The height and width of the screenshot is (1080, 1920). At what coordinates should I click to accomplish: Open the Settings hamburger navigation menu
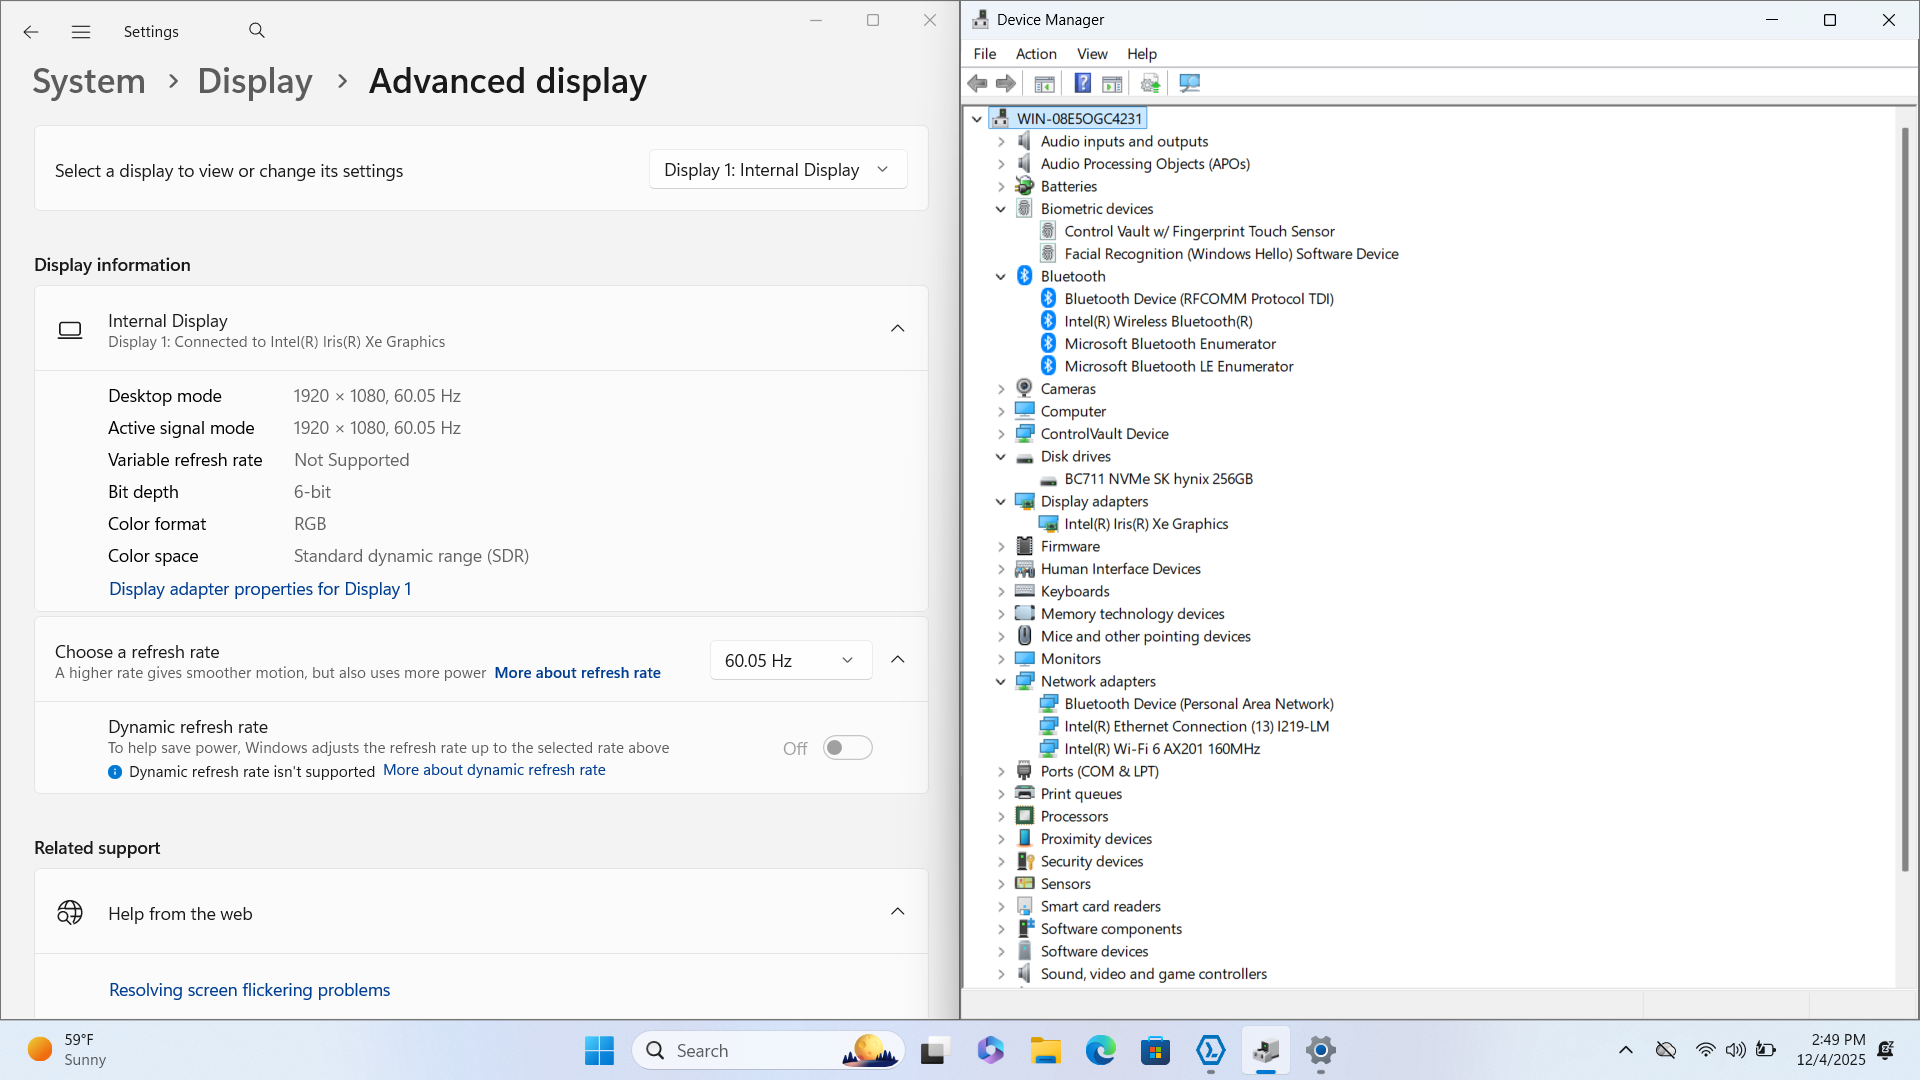coord(81,32)
